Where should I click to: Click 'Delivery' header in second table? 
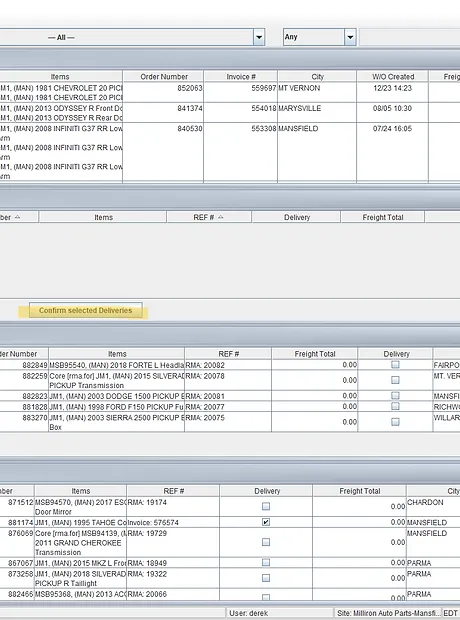coord(296,217)
